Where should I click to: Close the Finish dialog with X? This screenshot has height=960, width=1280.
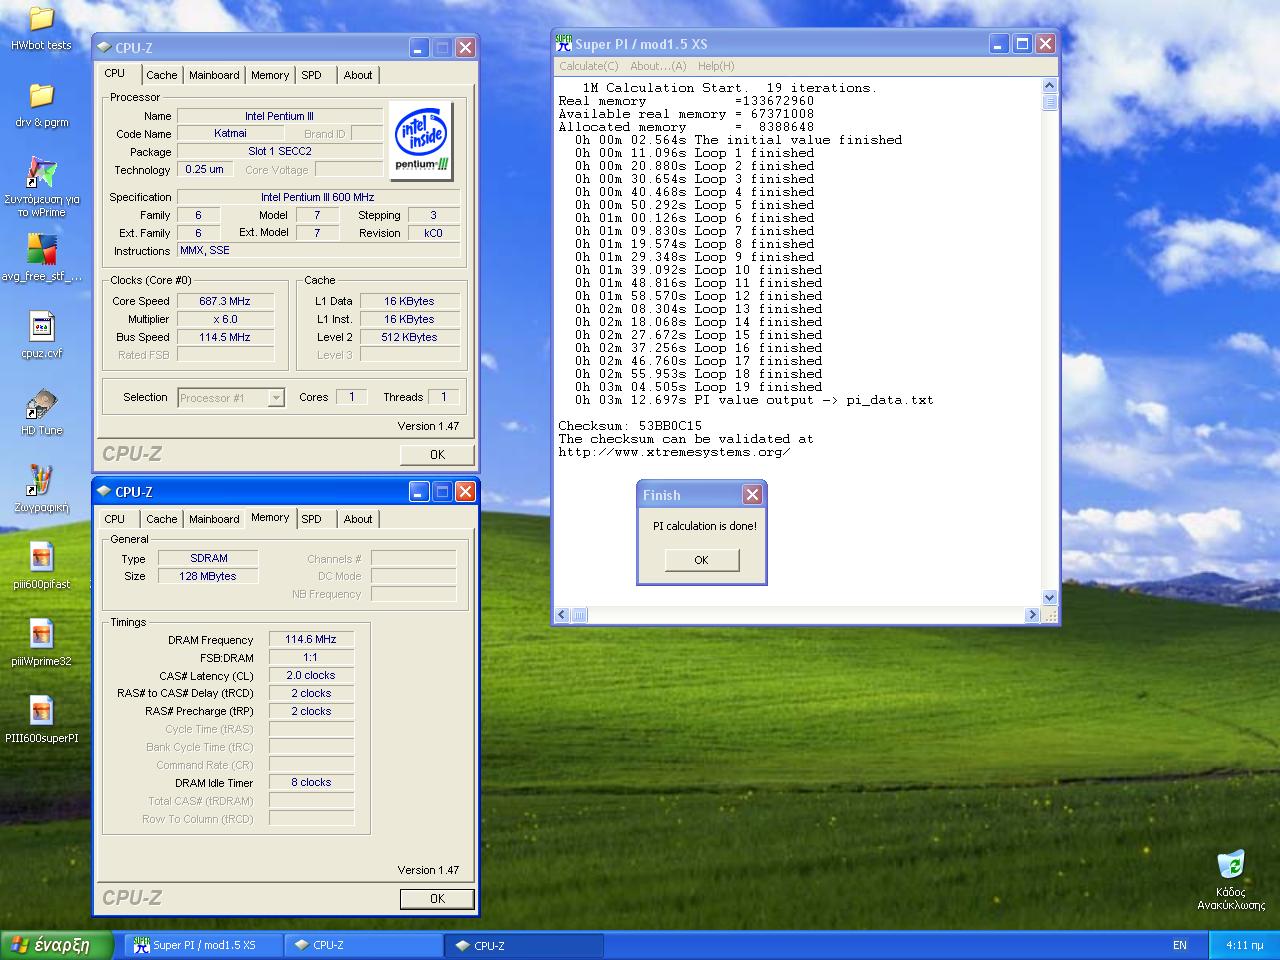pyautogui.click(x=752, y=494)
